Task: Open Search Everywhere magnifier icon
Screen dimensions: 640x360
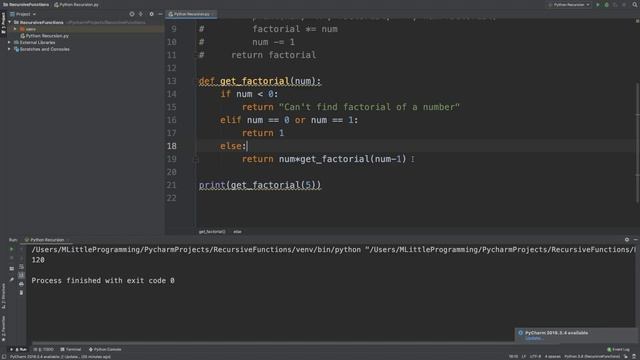Action: pos(635,5)
